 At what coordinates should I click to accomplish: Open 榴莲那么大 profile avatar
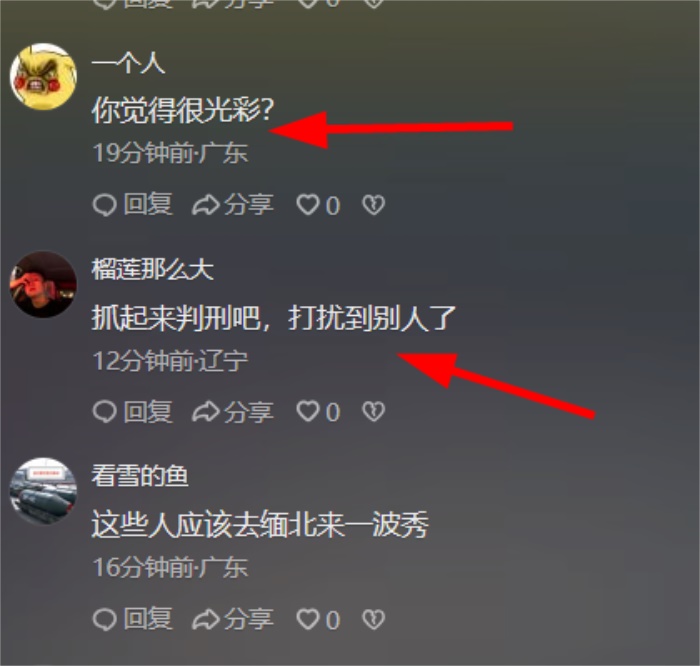pyautogui.click(x=43, y=284)
